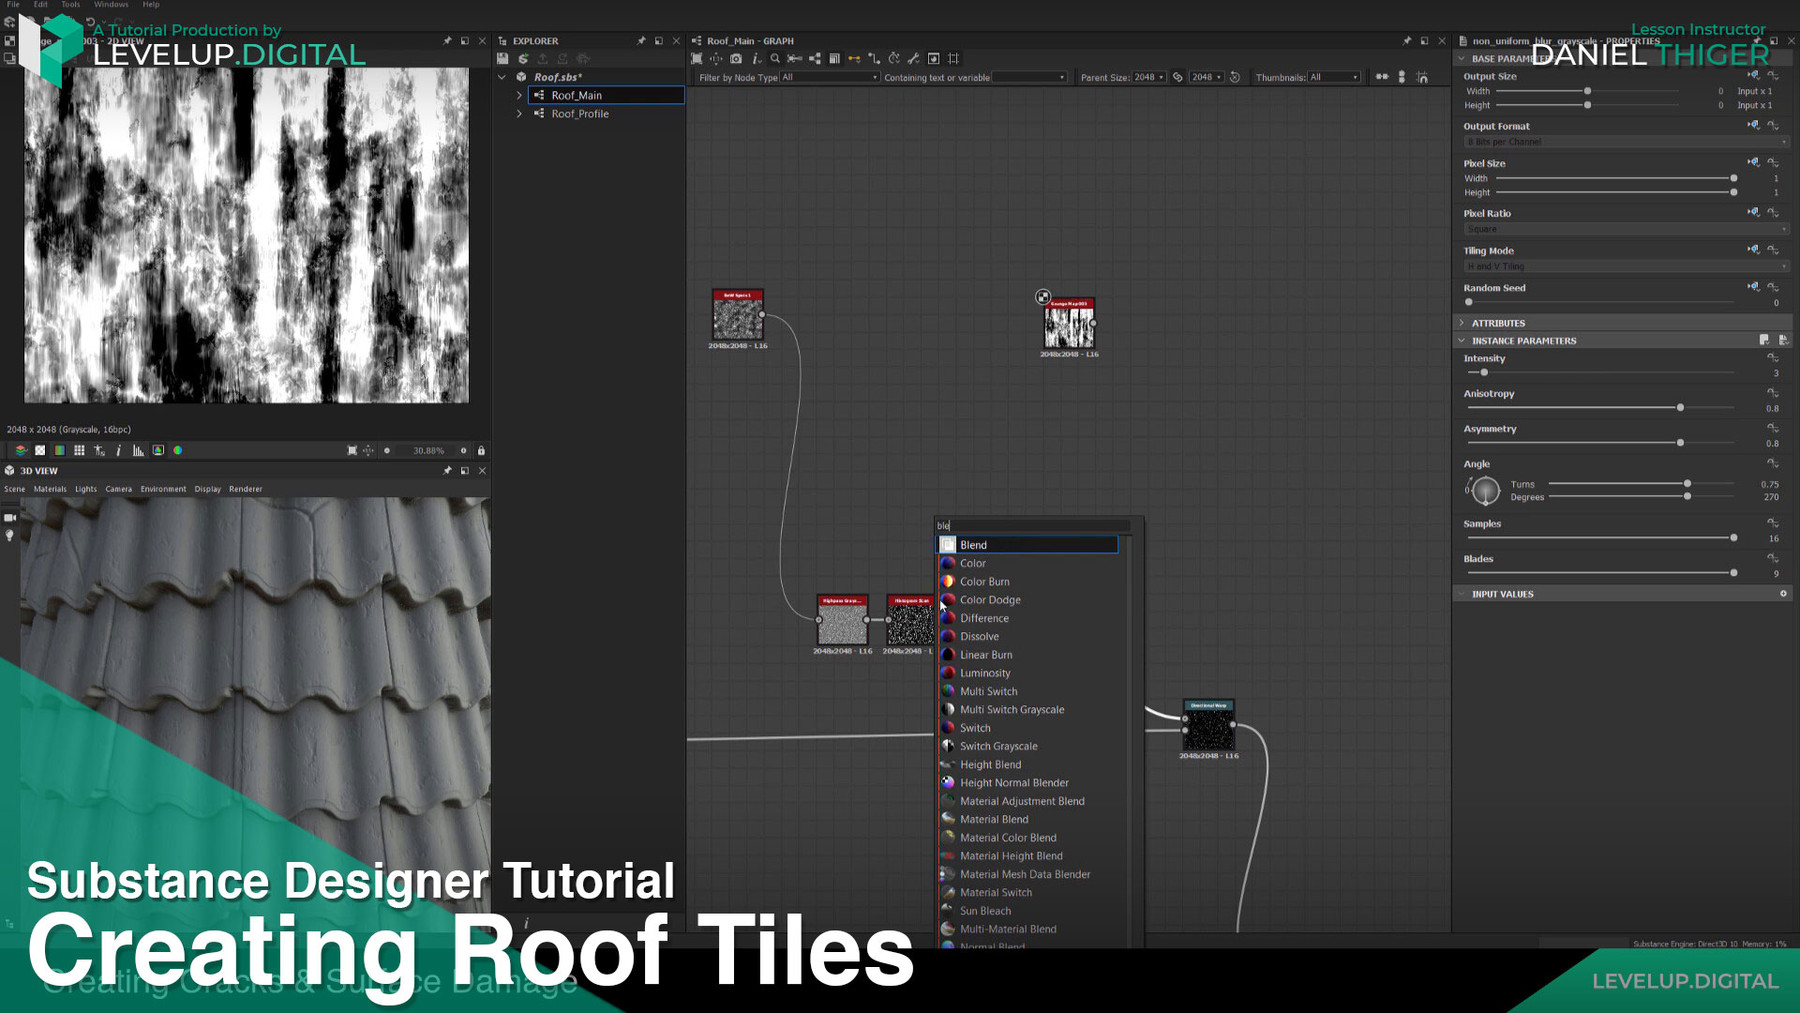
Task: Click the grid-frame icon in graph toolbar
Action: 953,59
